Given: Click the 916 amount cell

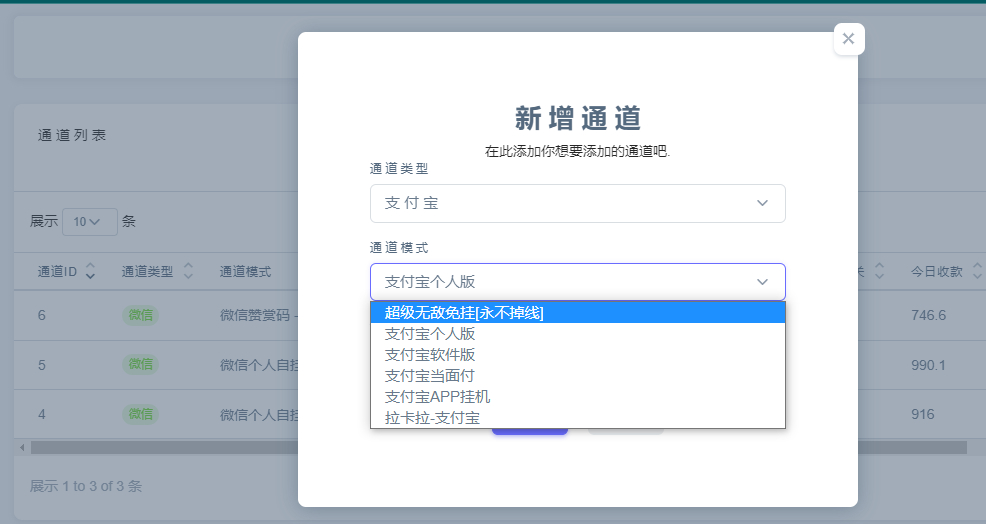Looking at the screenshot, I should click(x=922, y=414).
